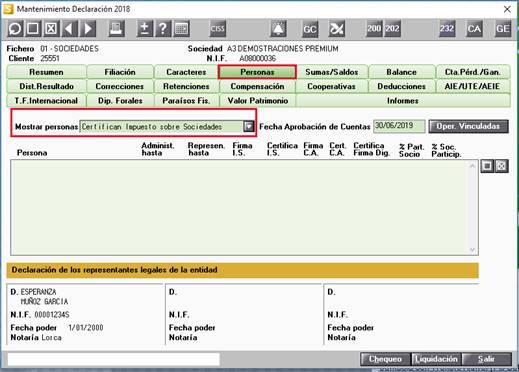Open the Compensación tab
Image resolution: width=519 pixels, height=372 pixels.
[x=257, y=86]
